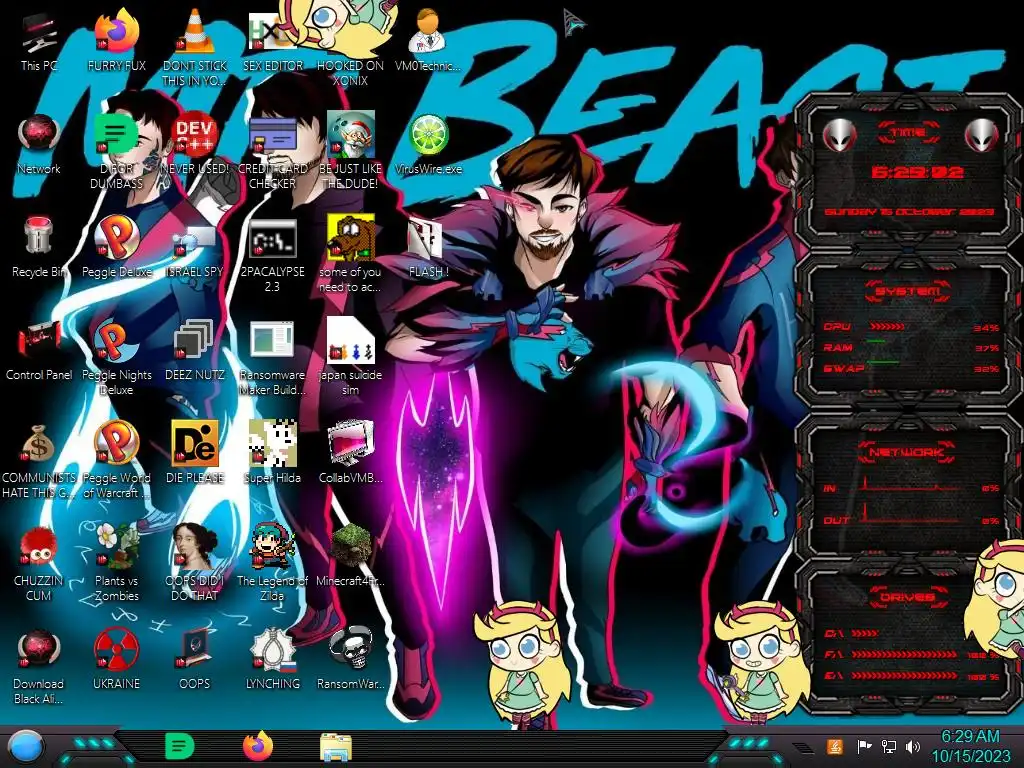The height and width of the screenshot is (768, 1024).
Task: Click the E:\ drive row in DRIVES gadget
Action: click(912, 676)
